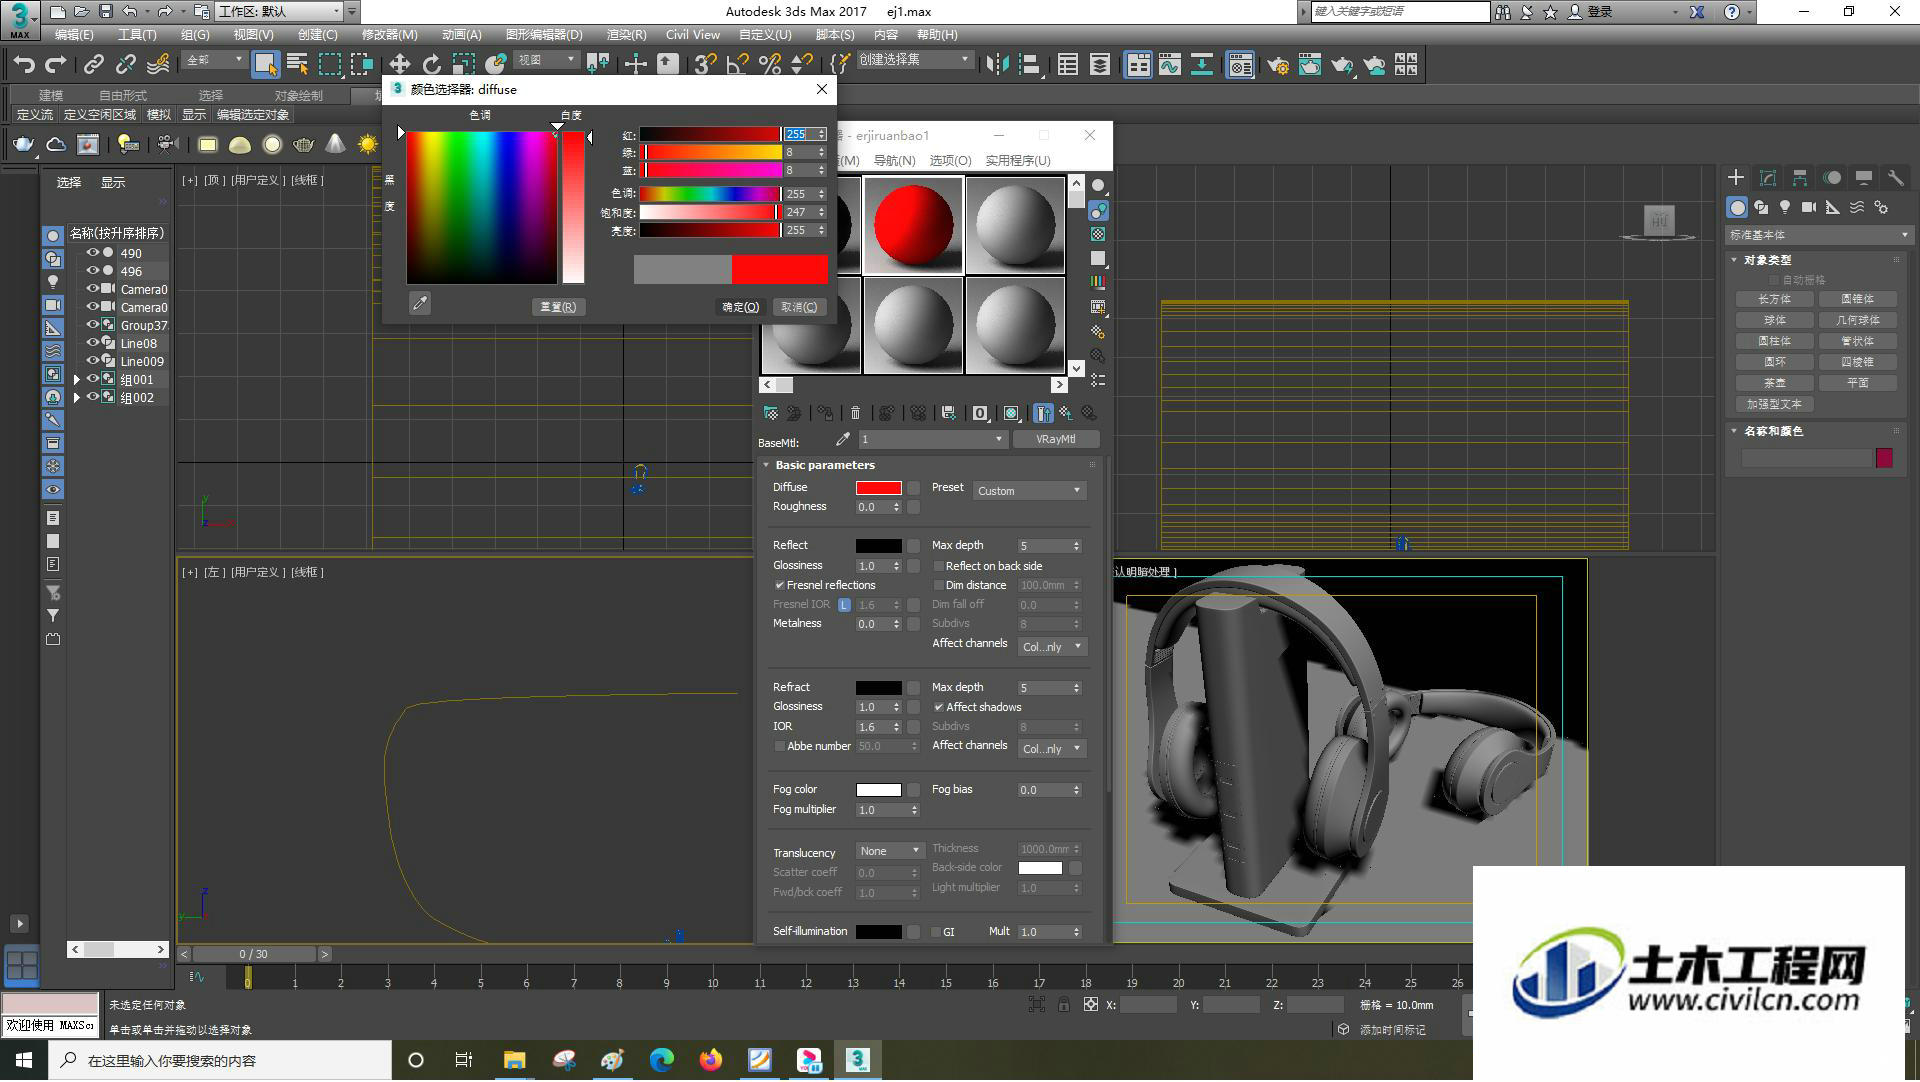Cancel color selection with 取消(C)
The height and width of the screenshot is (1082, 1920).
coord(799,308)
